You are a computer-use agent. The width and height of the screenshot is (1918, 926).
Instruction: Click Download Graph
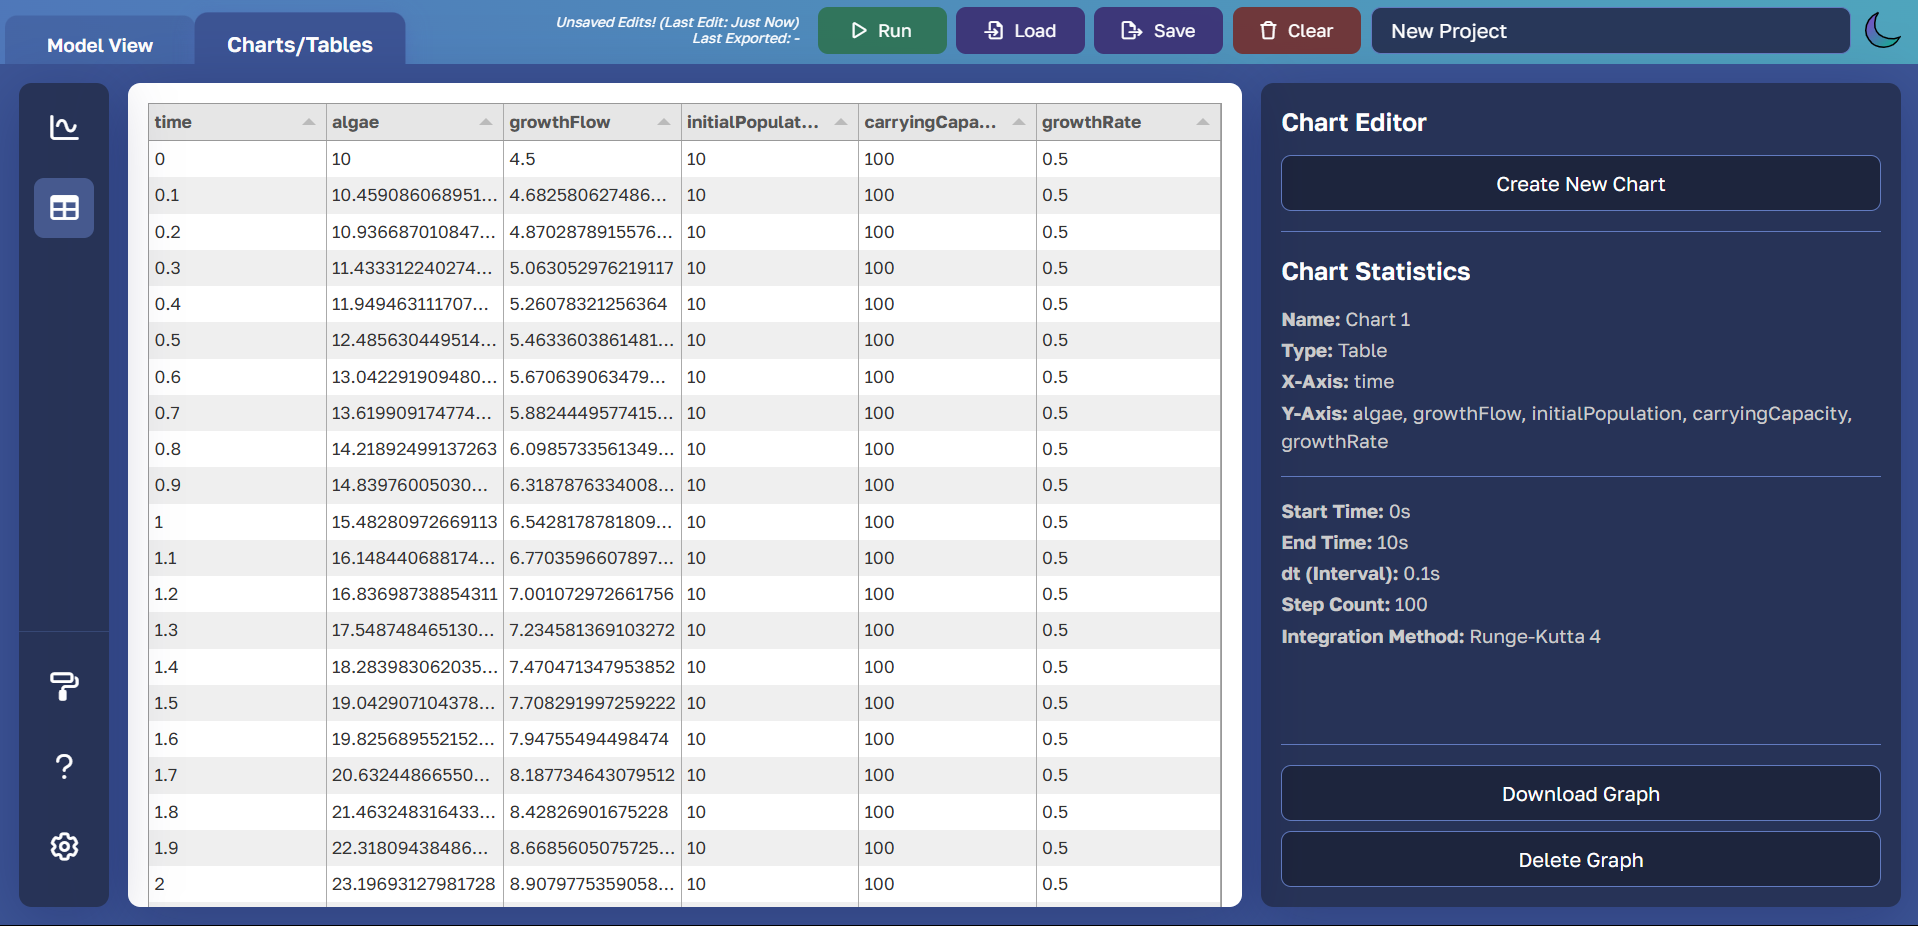point(1580,794)
